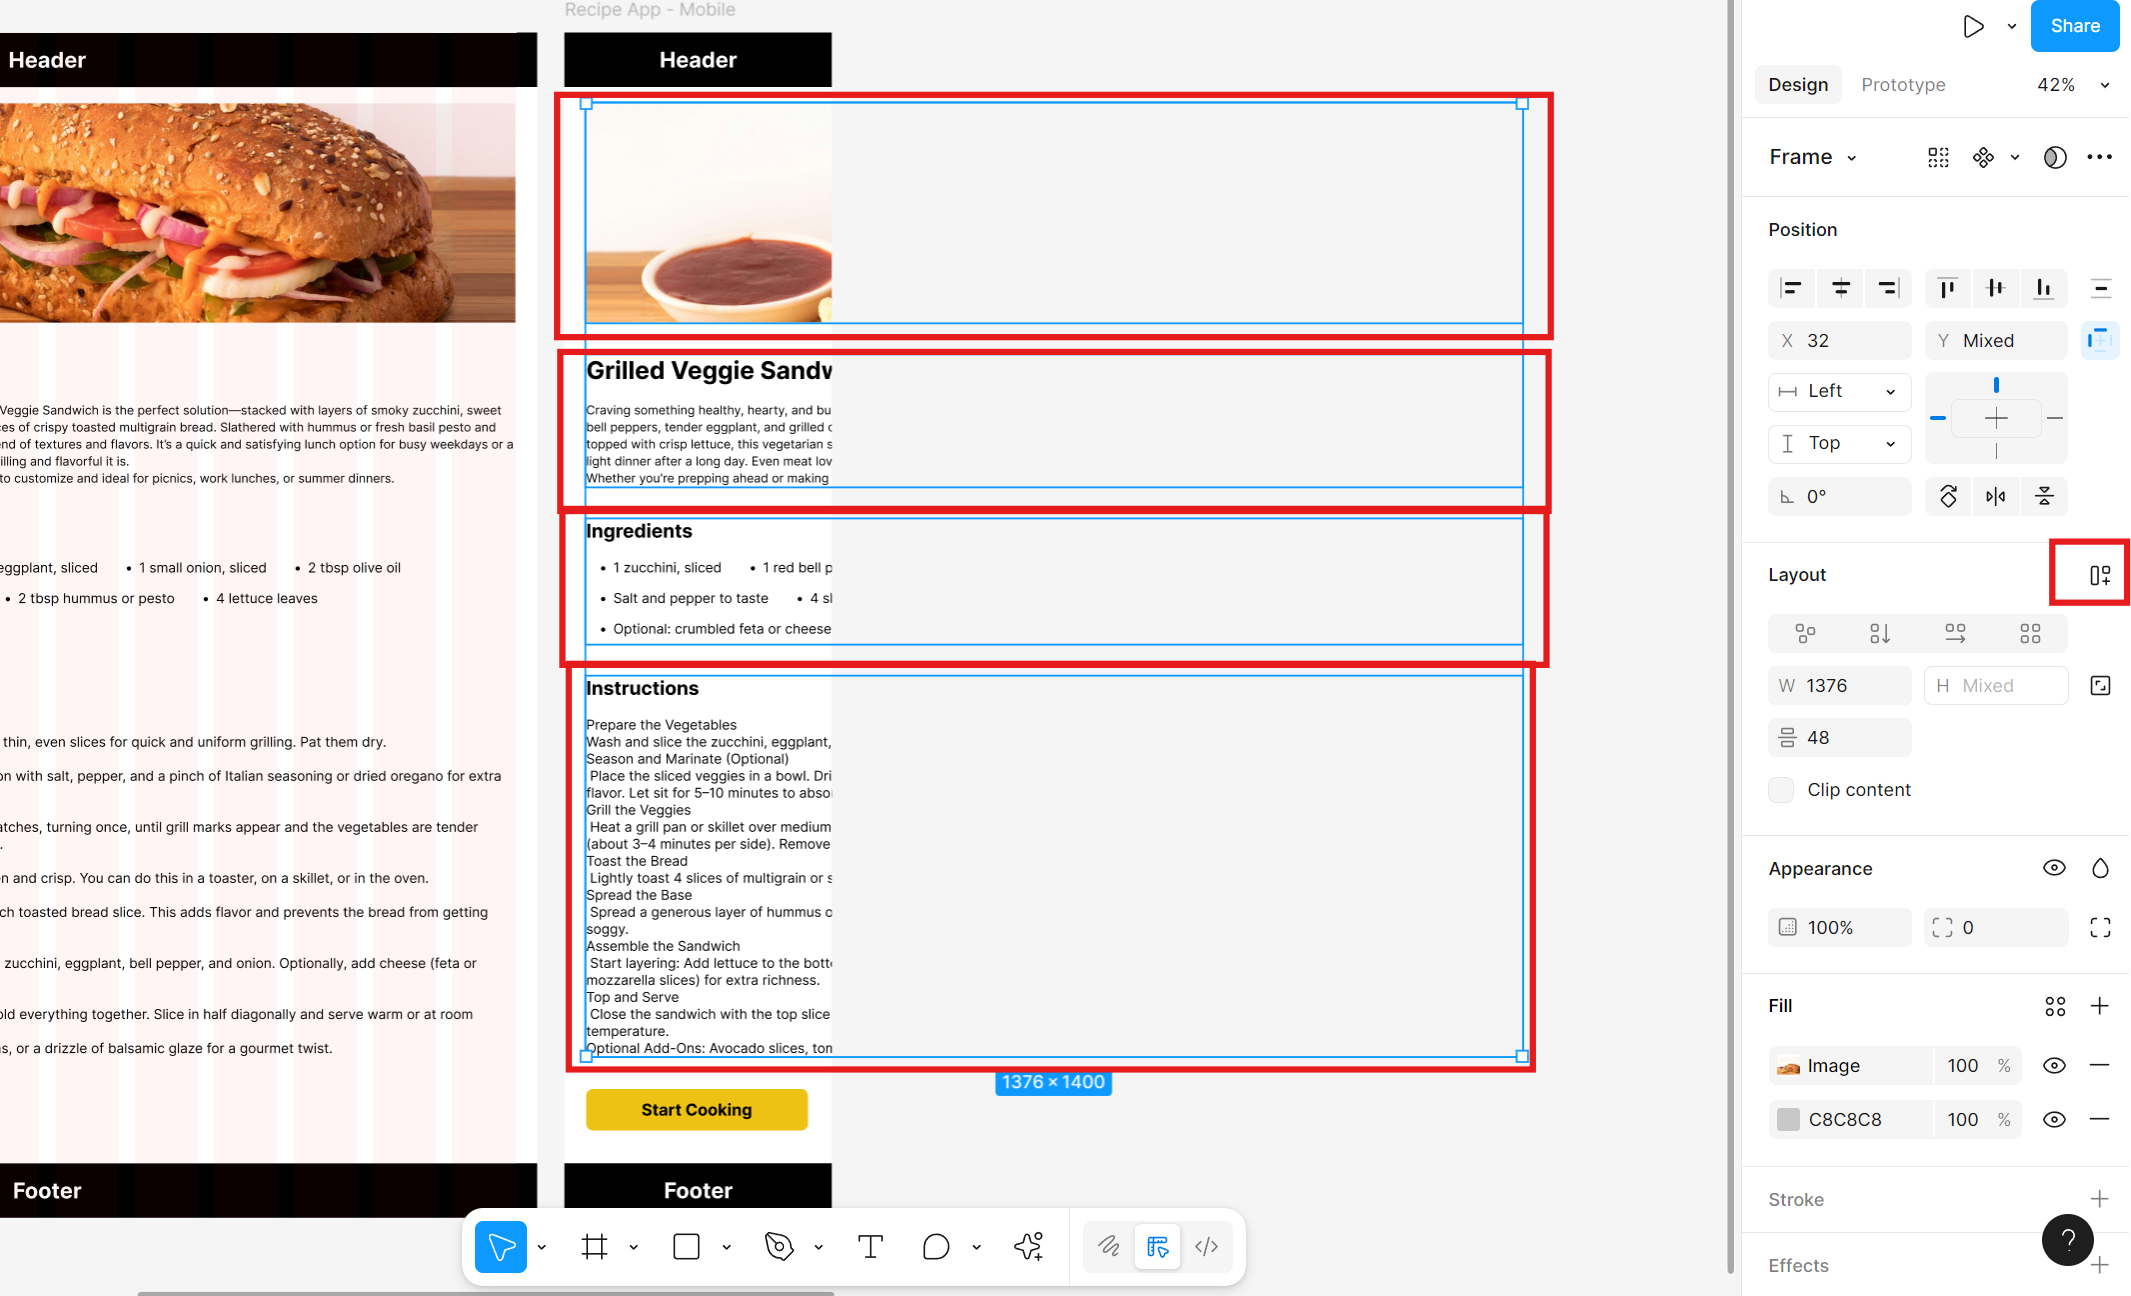Select the Text tool in bottom toolbar
This screenshot has width=2131, height=1296.
870,1246
